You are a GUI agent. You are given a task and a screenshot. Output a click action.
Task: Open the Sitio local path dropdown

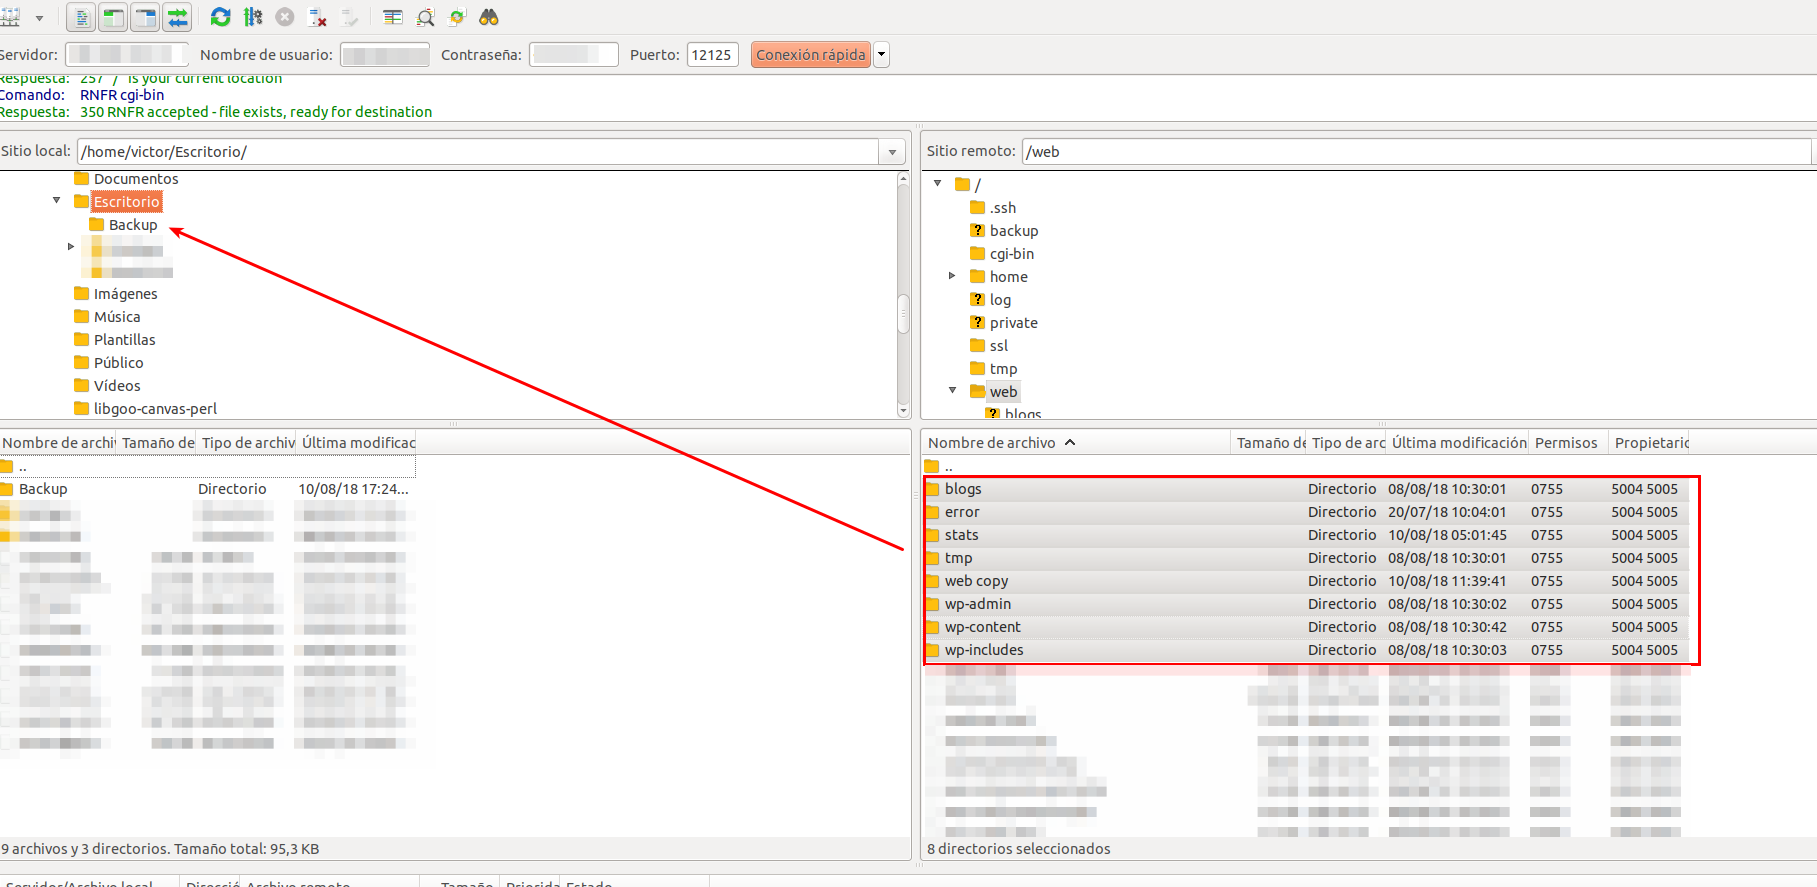(893, 152)
